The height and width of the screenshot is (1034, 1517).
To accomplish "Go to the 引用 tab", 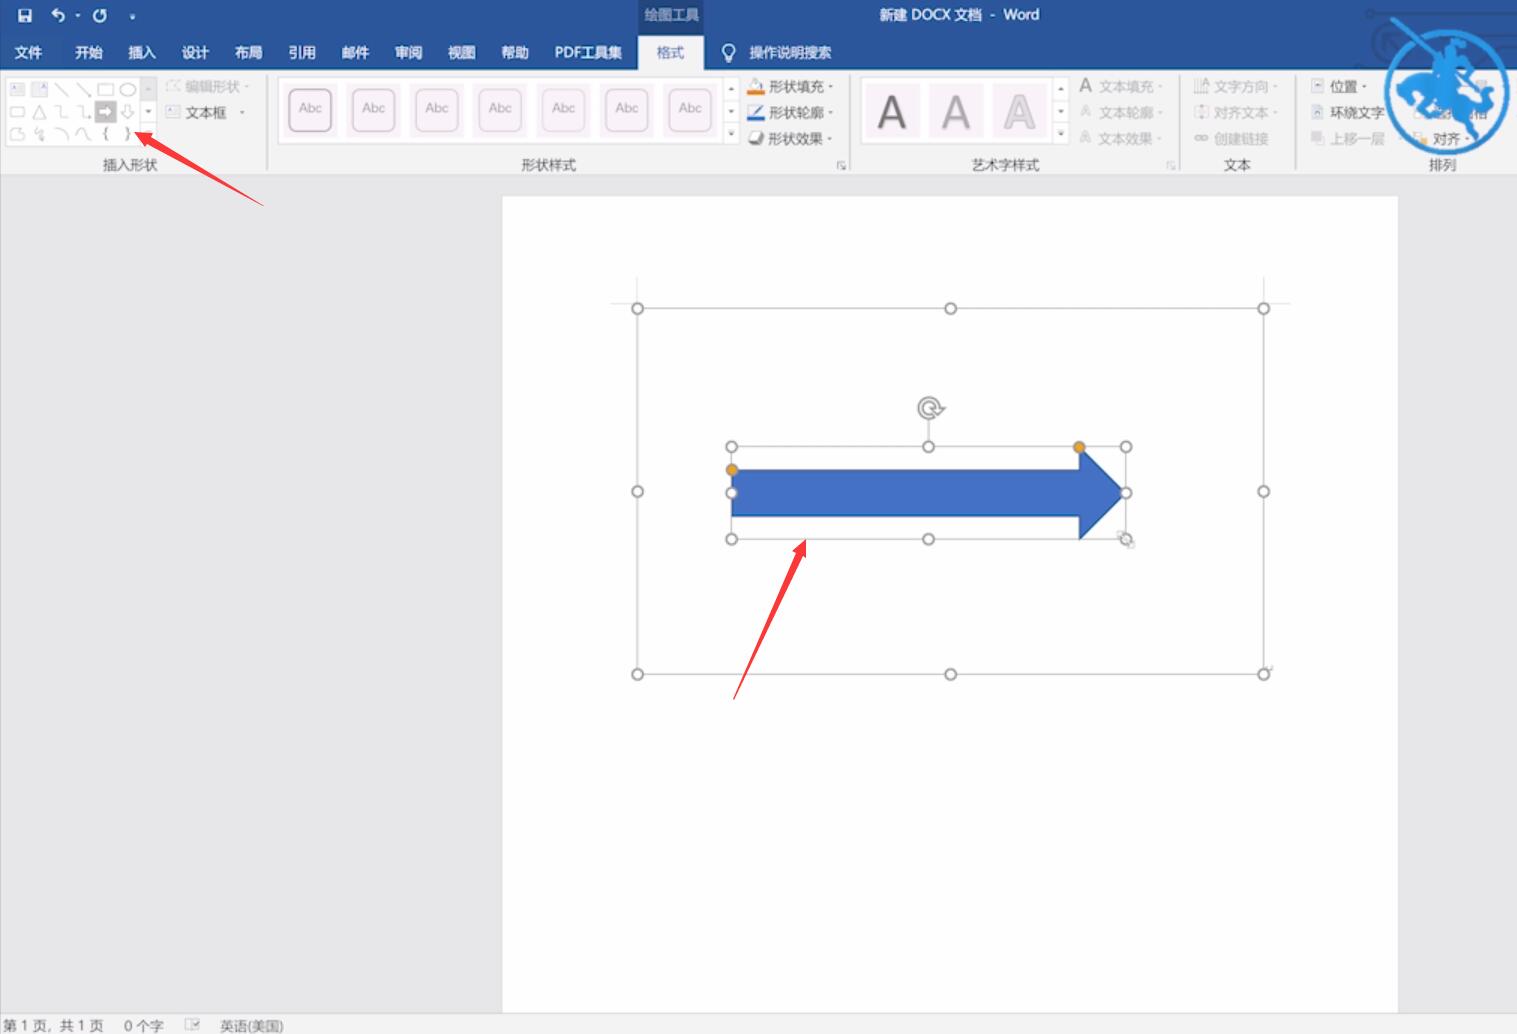I will point(302,52).
